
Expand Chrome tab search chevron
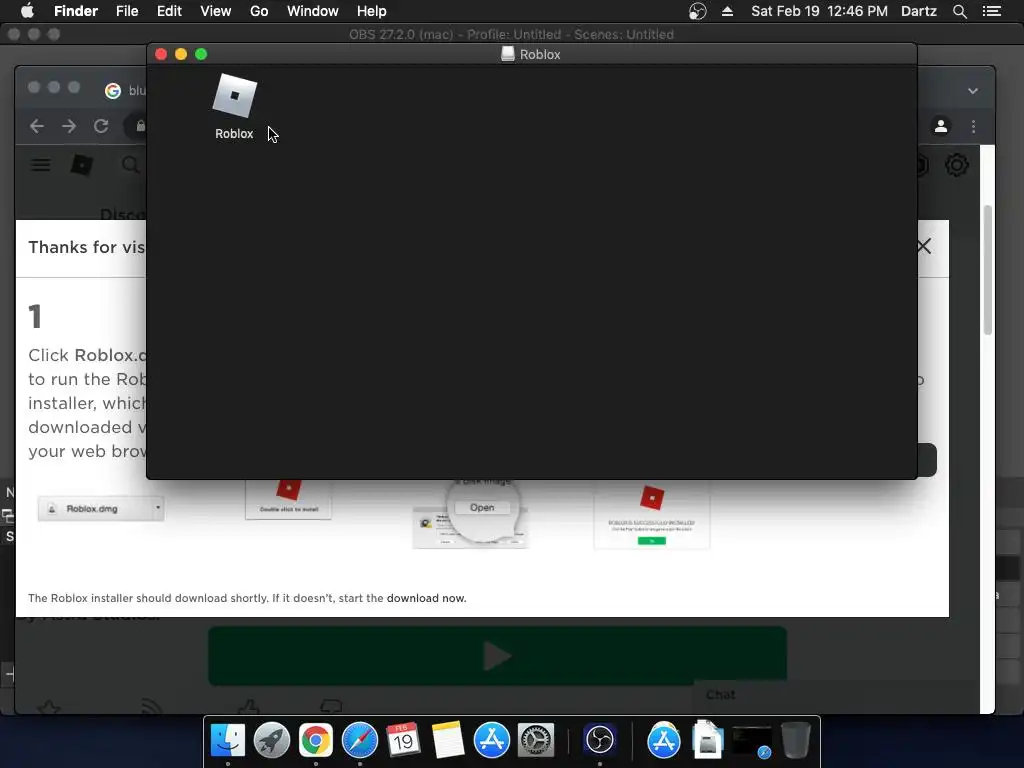(972, 91)
